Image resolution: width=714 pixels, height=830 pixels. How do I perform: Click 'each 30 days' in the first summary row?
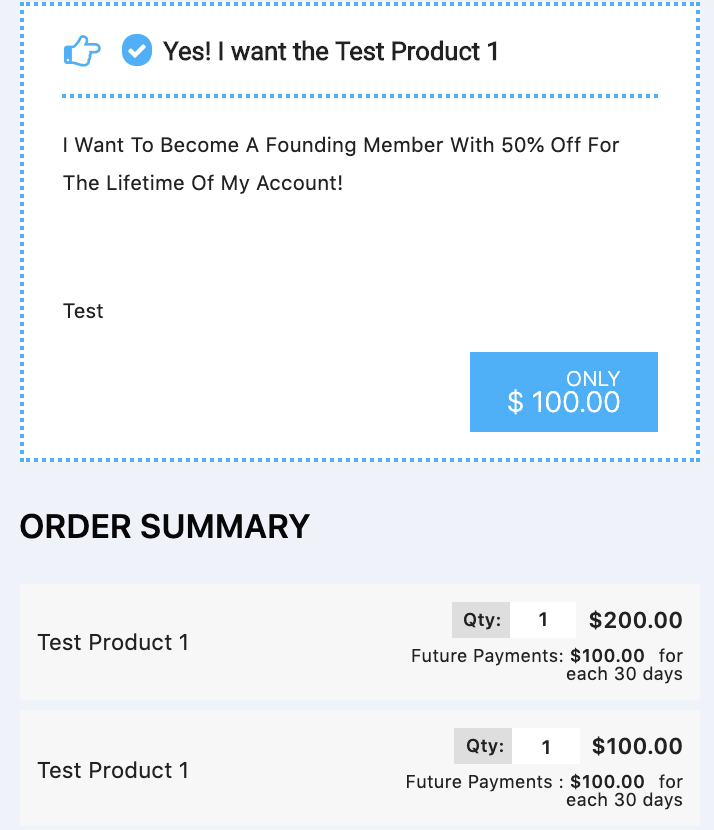[x=624, y=674]
